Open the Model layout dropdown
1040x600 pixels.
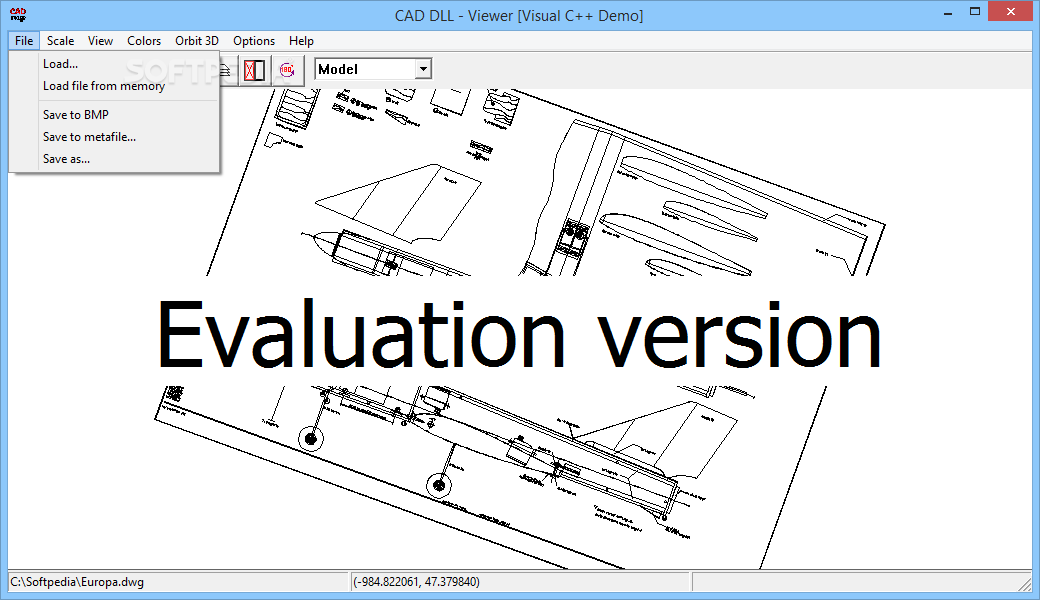(x=423, y=69)
